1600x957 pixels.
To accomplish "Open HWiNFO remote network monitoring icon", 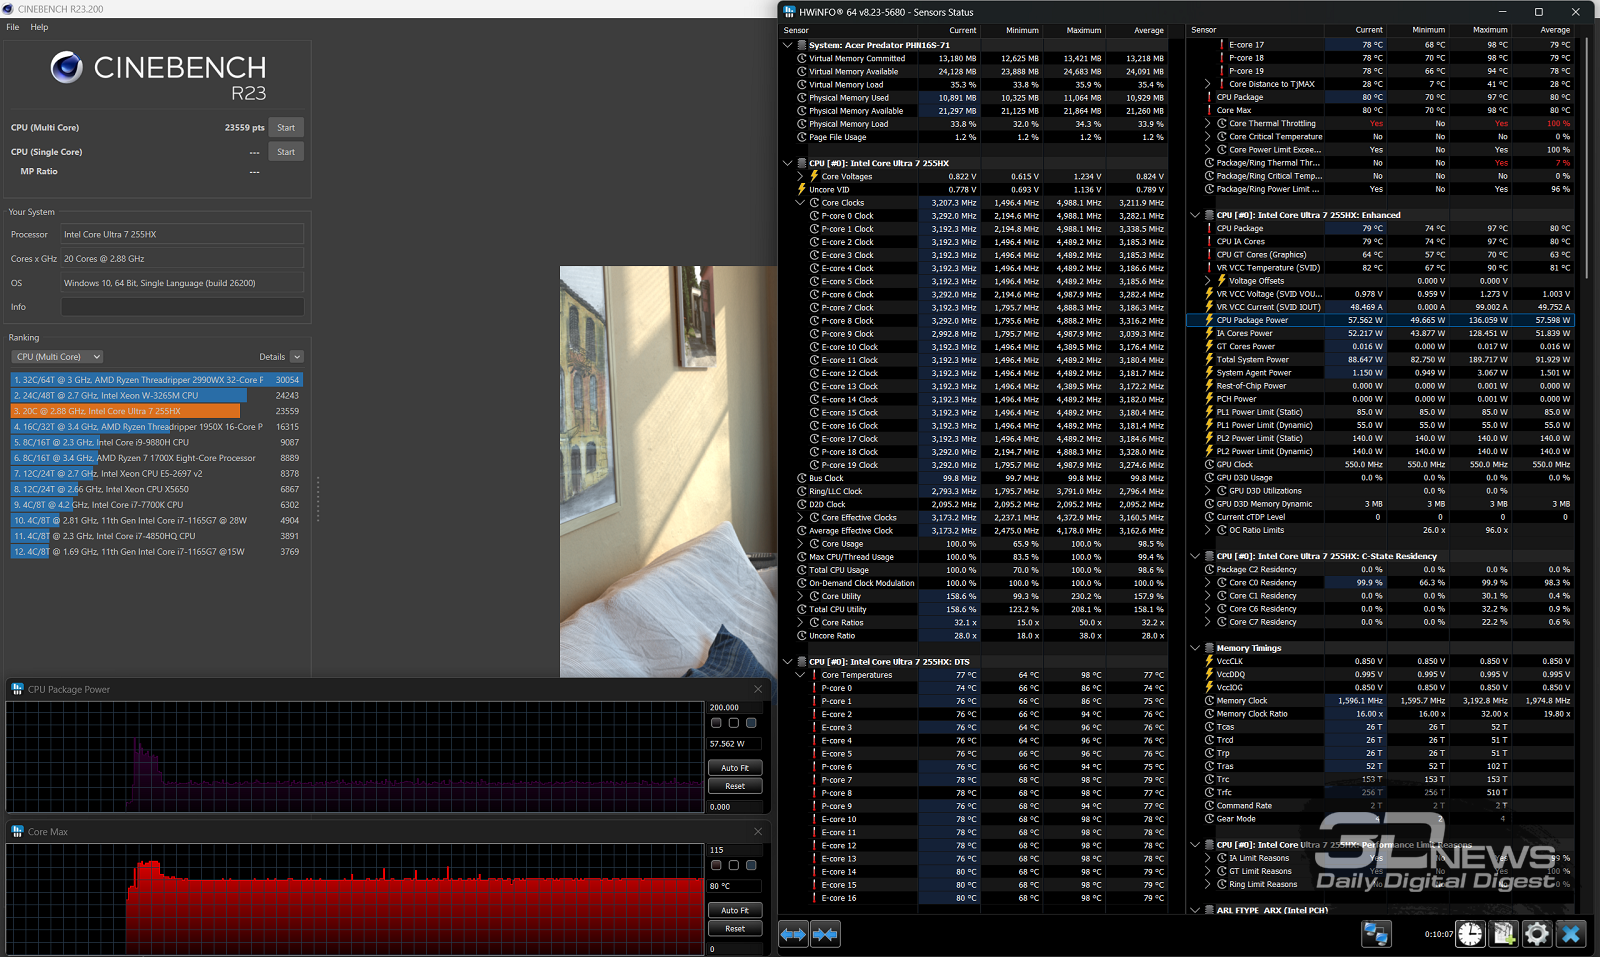I will [x=1376, y=934].
